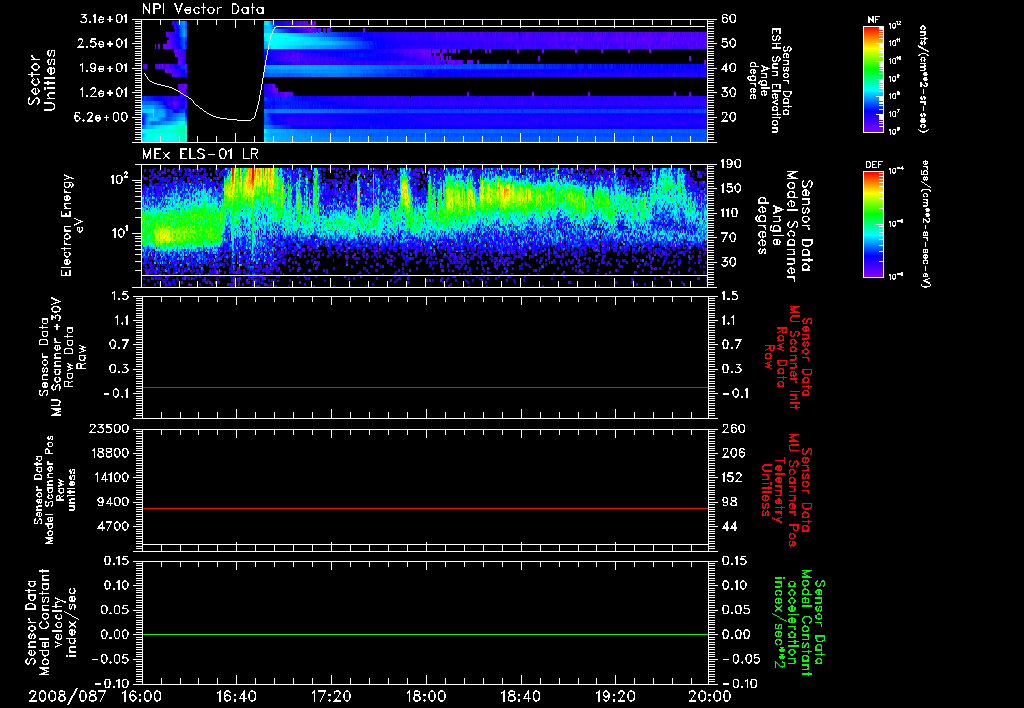Click the 18:40 time tick label
The height and width of the screenshot is (708, 1024).
(x=520, y=696)
